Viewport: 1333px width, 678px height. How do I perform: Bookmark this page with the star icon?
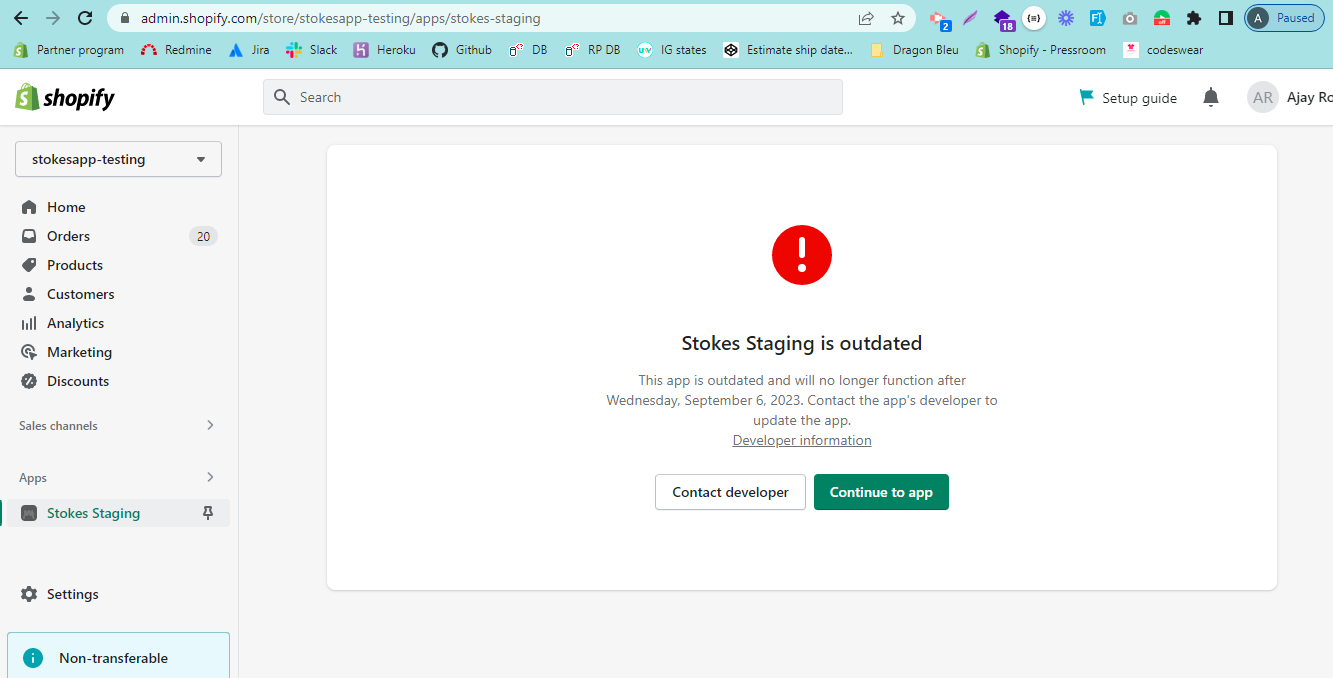898,18
